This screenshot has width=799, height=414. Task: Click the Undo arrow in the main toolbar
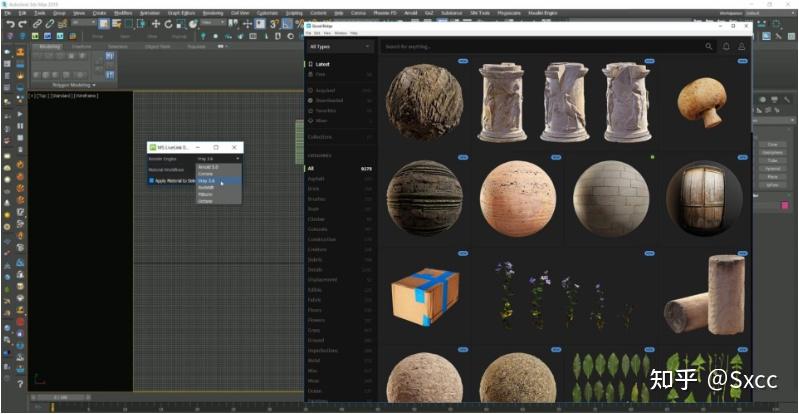(x=9, y=24)
